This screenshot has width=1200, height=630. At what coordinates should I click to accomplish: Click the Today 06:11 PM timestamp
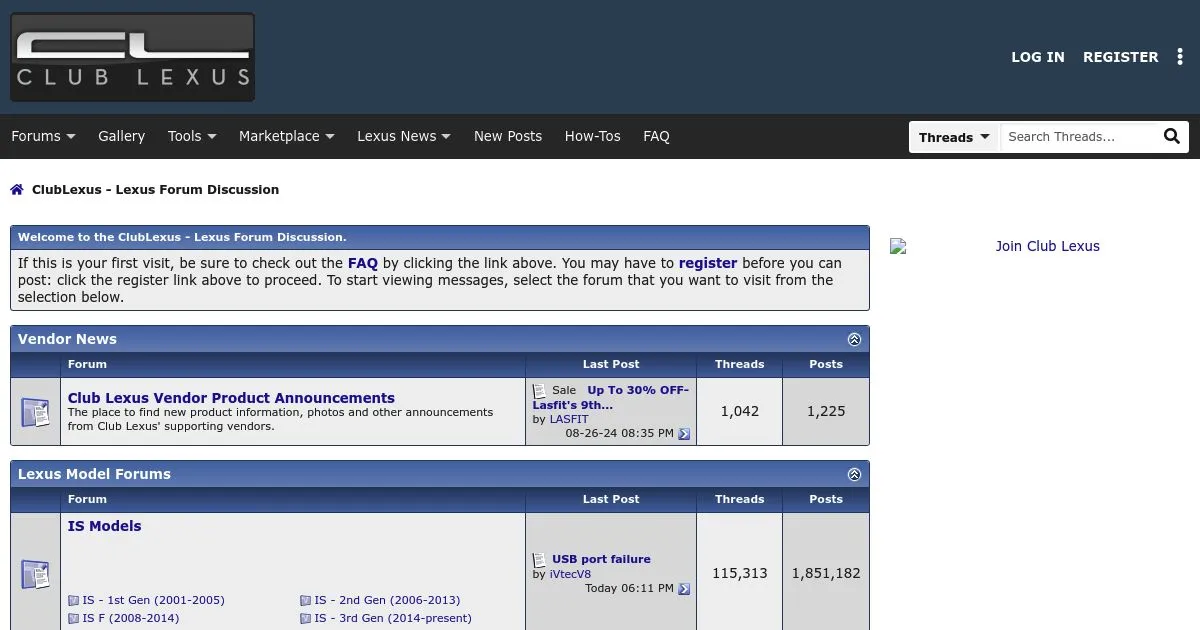pyautogui.click(x=629, y=589)
